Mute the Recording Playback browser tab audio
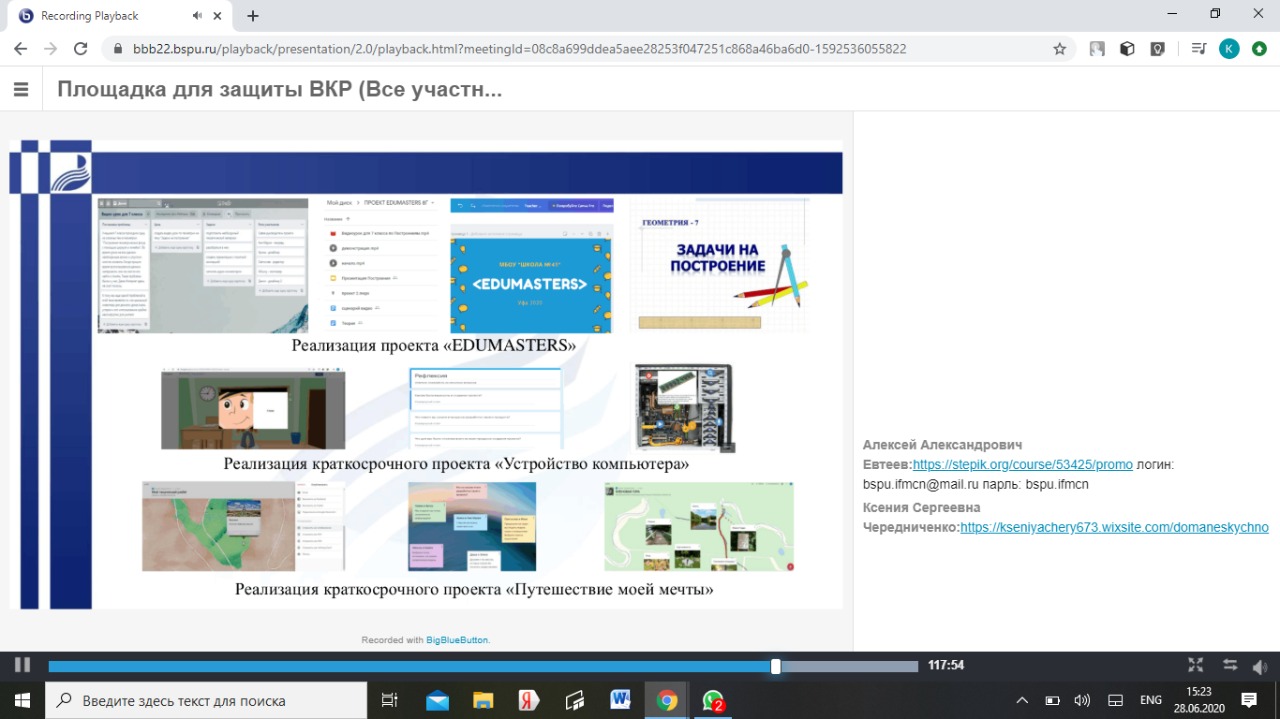 [197, 16]
